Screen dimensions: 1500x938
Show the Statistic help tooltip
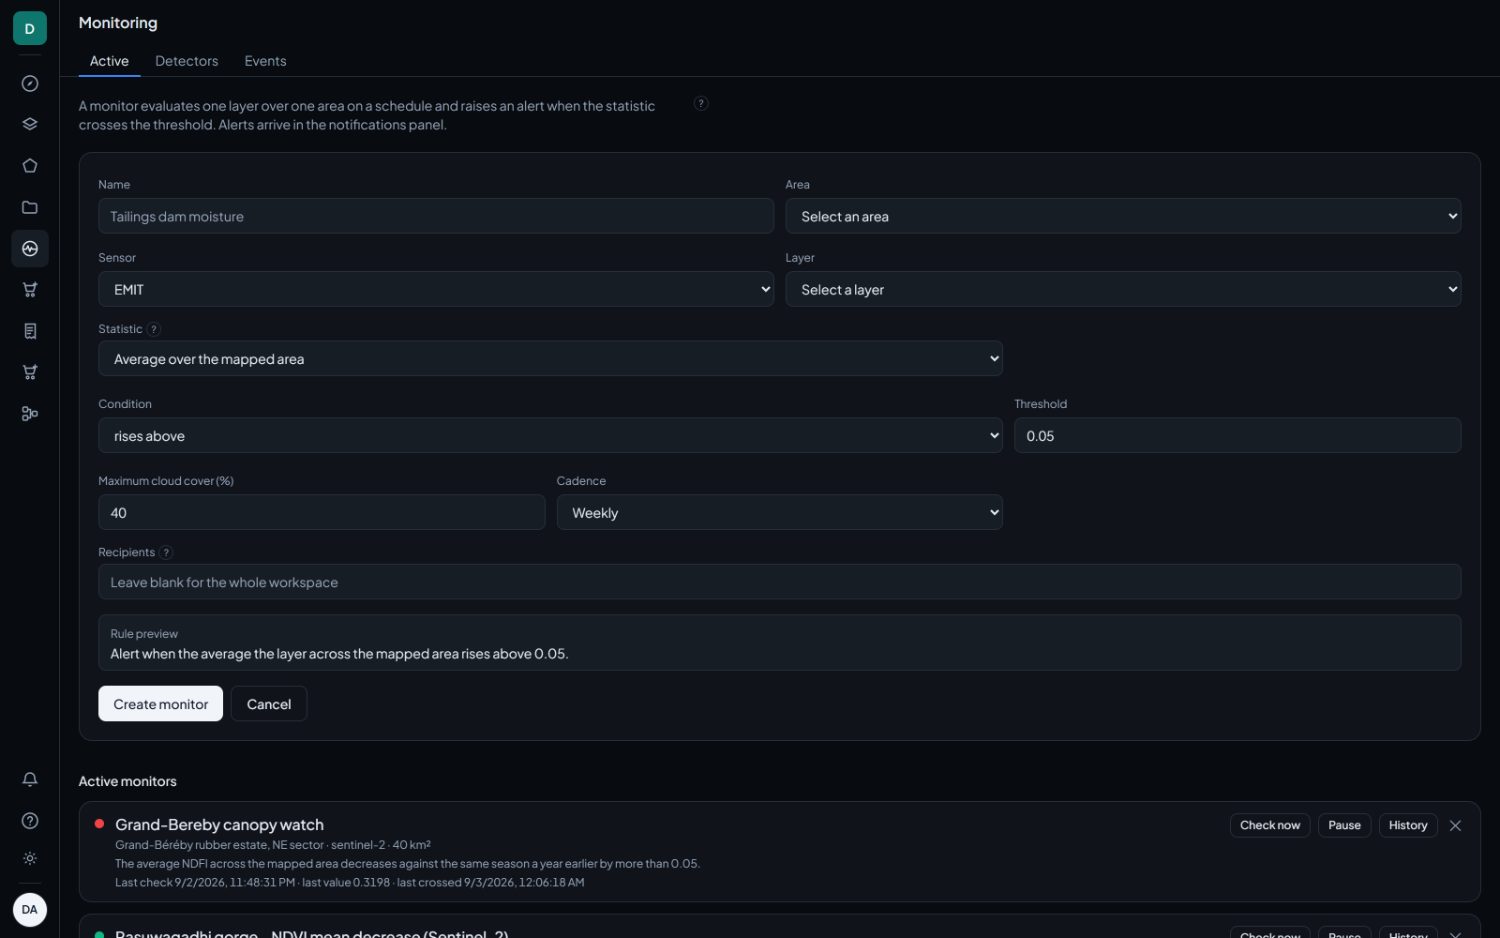click(x=154, y=329)
